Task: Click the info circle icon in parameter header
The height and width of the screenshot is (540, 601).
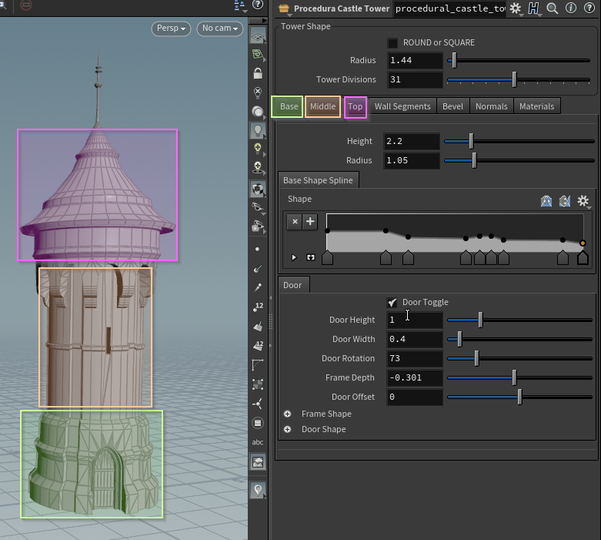Action: [x=571, y=8]
